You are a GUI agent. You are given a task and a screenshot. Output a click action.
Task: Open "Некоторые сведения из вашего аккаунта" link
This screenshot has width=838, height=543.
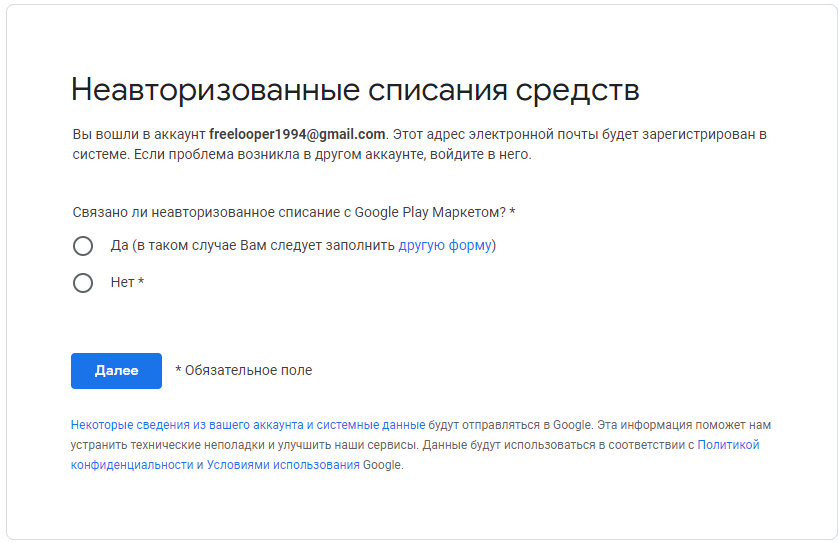point(248,425)
